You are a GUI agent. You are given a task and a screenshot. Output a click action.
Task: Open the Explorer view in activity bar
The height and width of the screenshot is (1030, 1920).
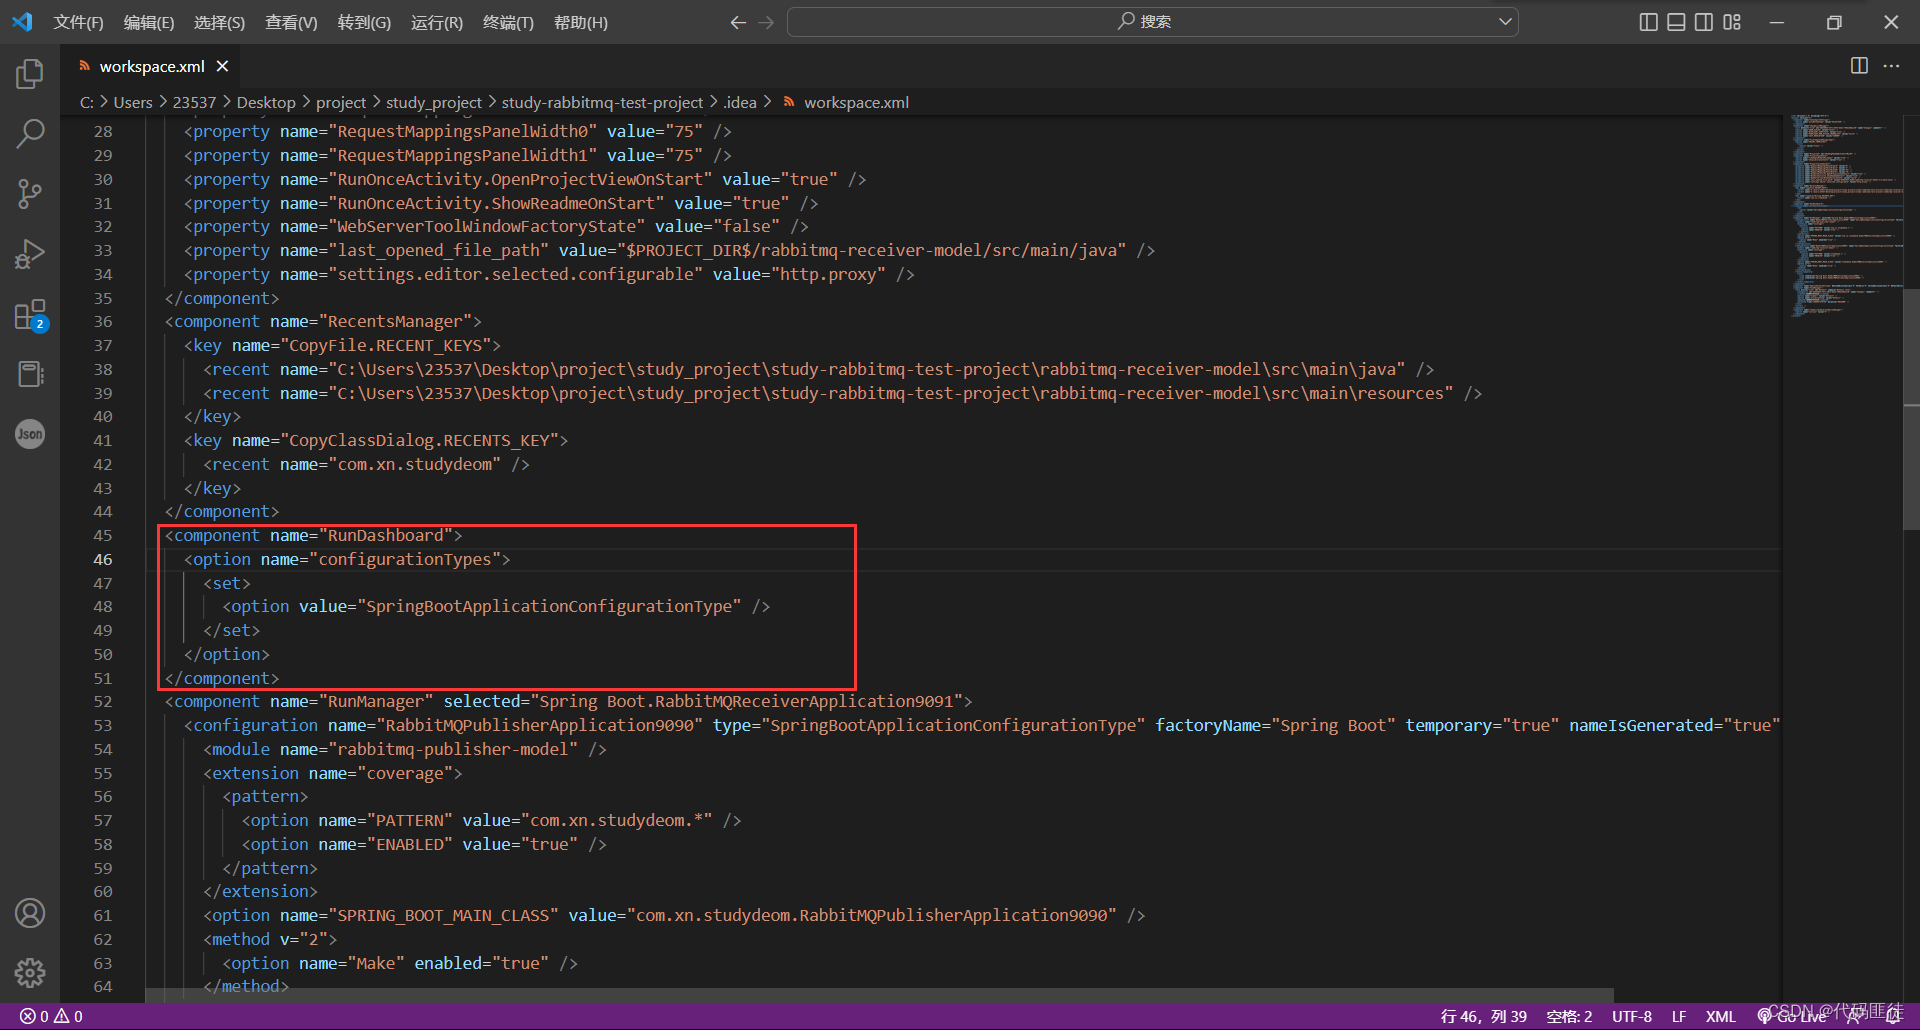click(30, 74)
